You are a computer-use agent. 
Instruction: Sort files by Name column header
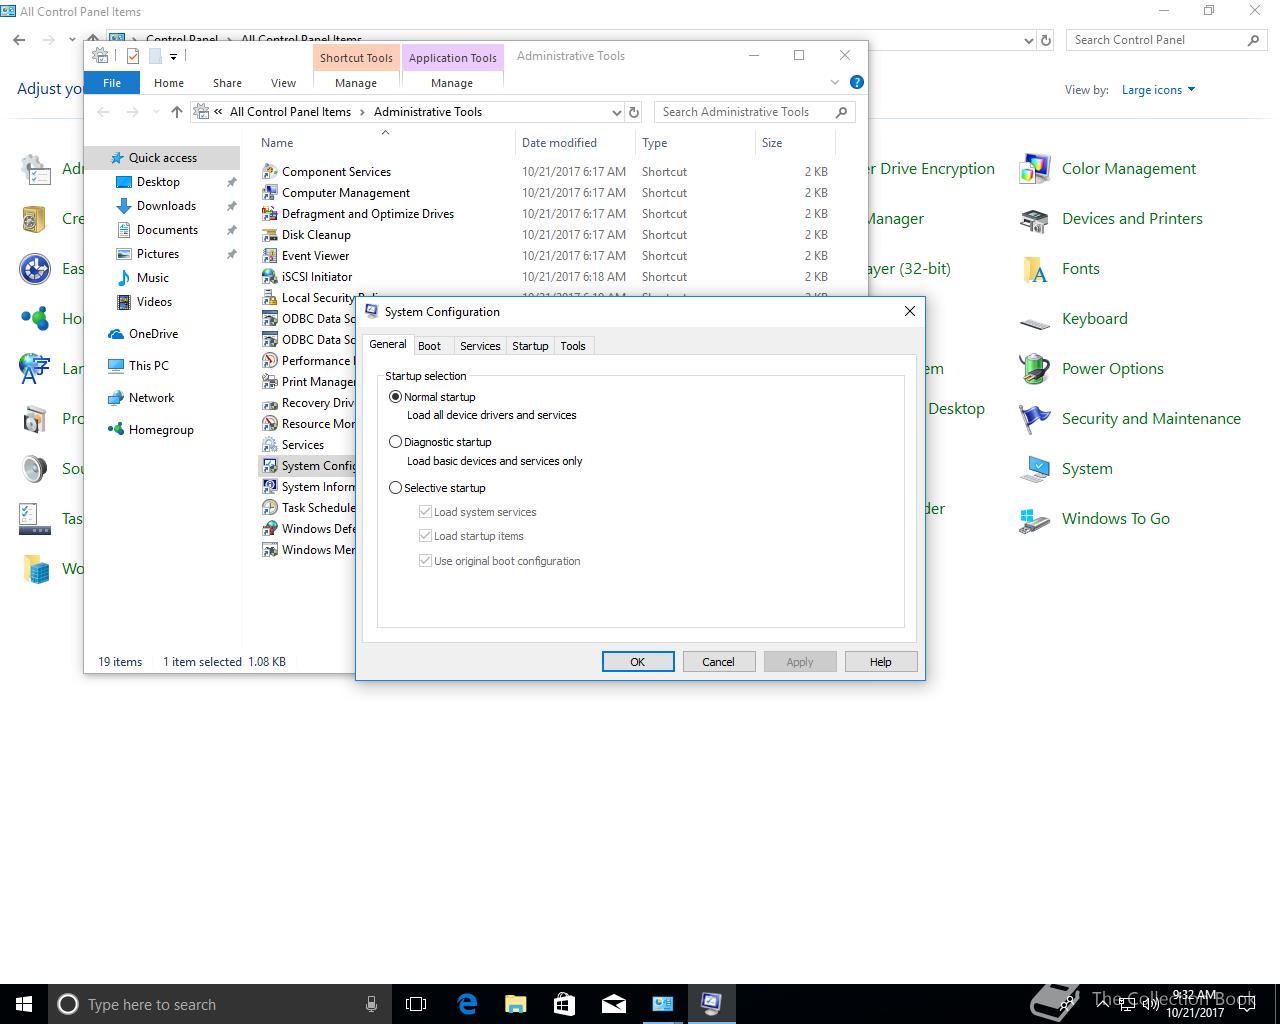point(385,143)
